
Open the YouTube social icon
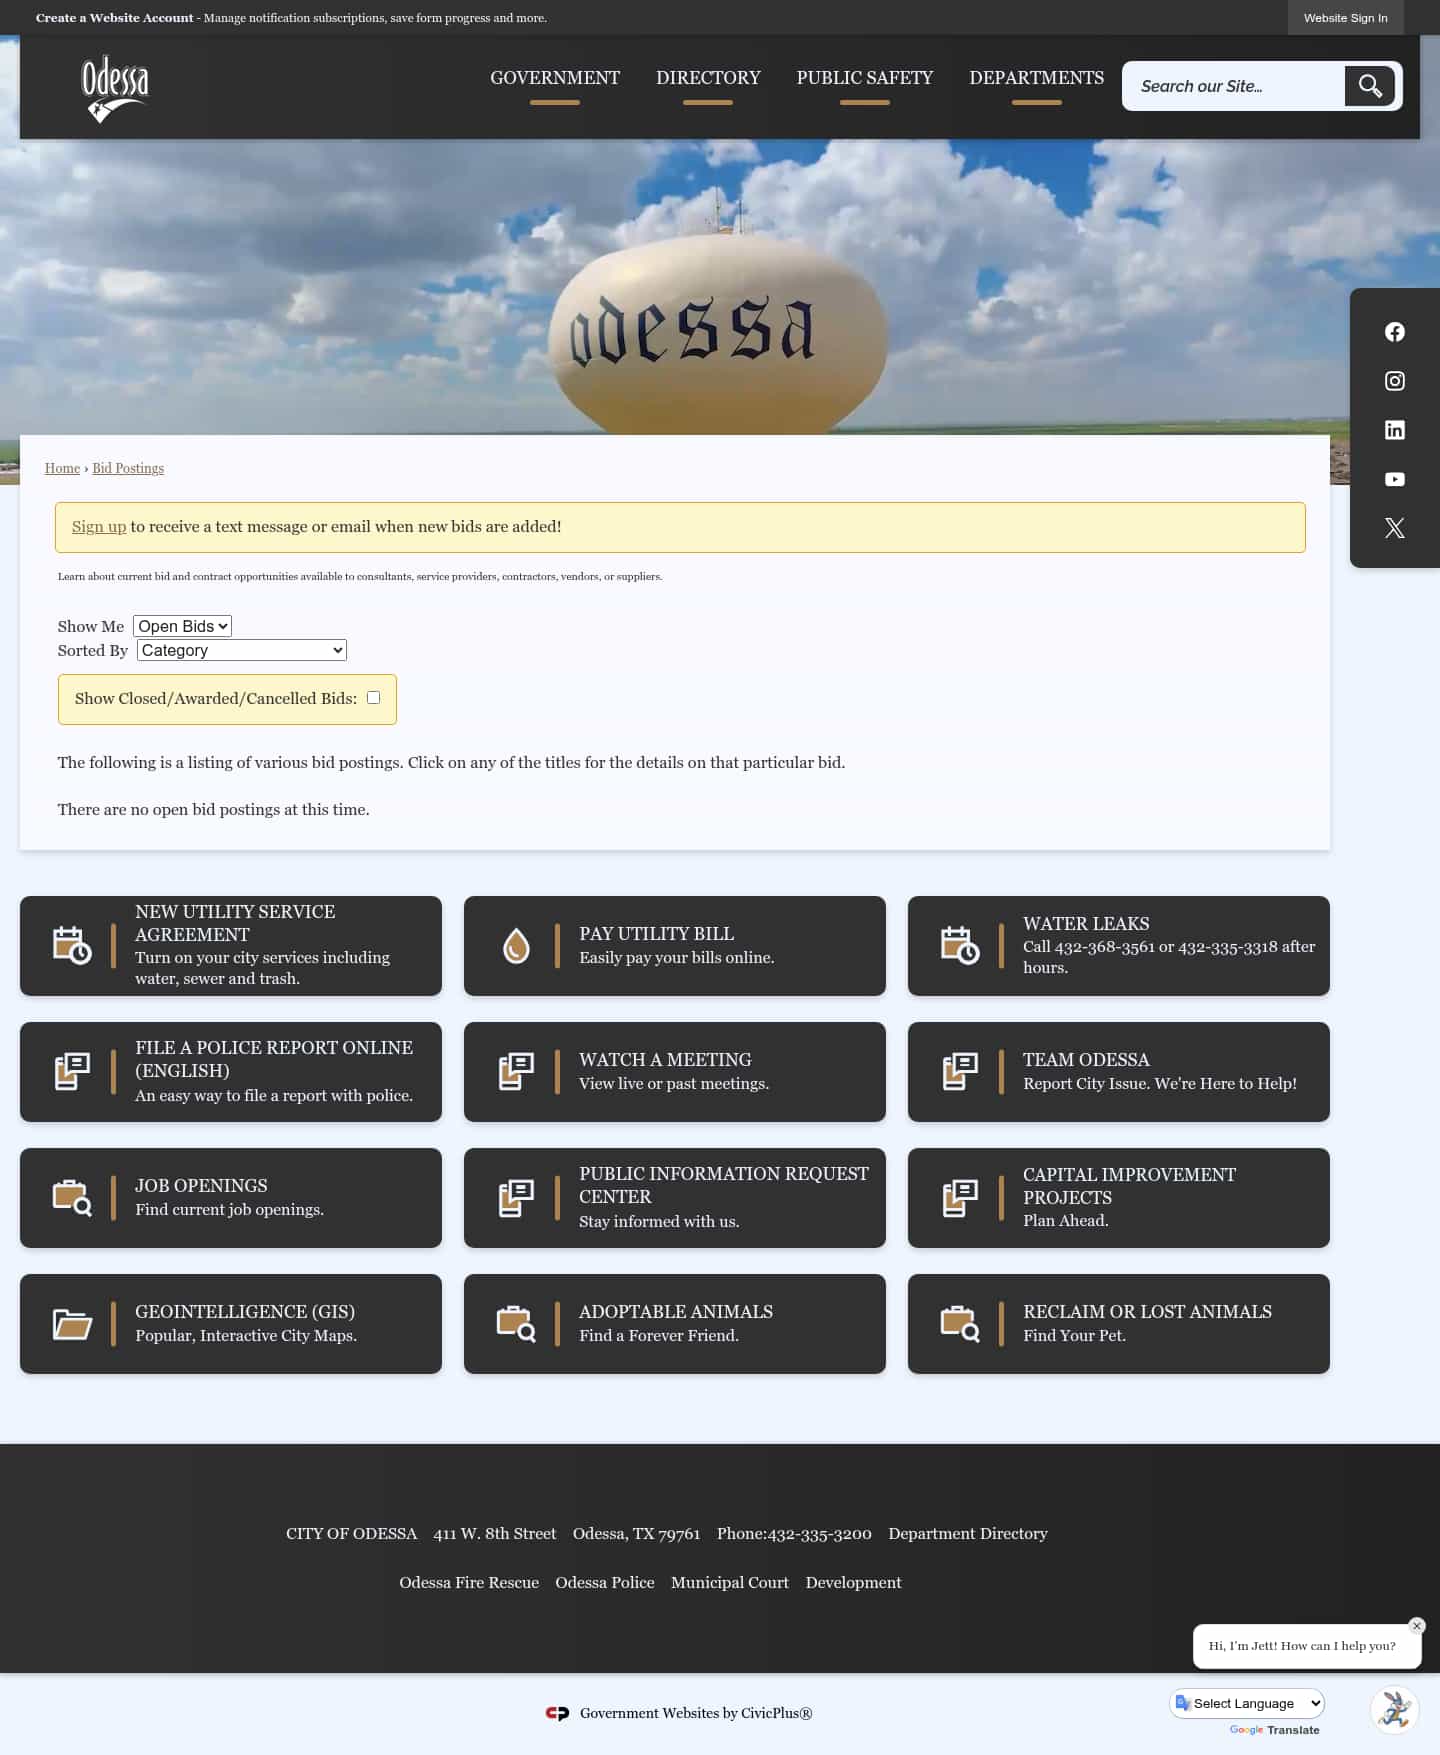coord(1395,479)
